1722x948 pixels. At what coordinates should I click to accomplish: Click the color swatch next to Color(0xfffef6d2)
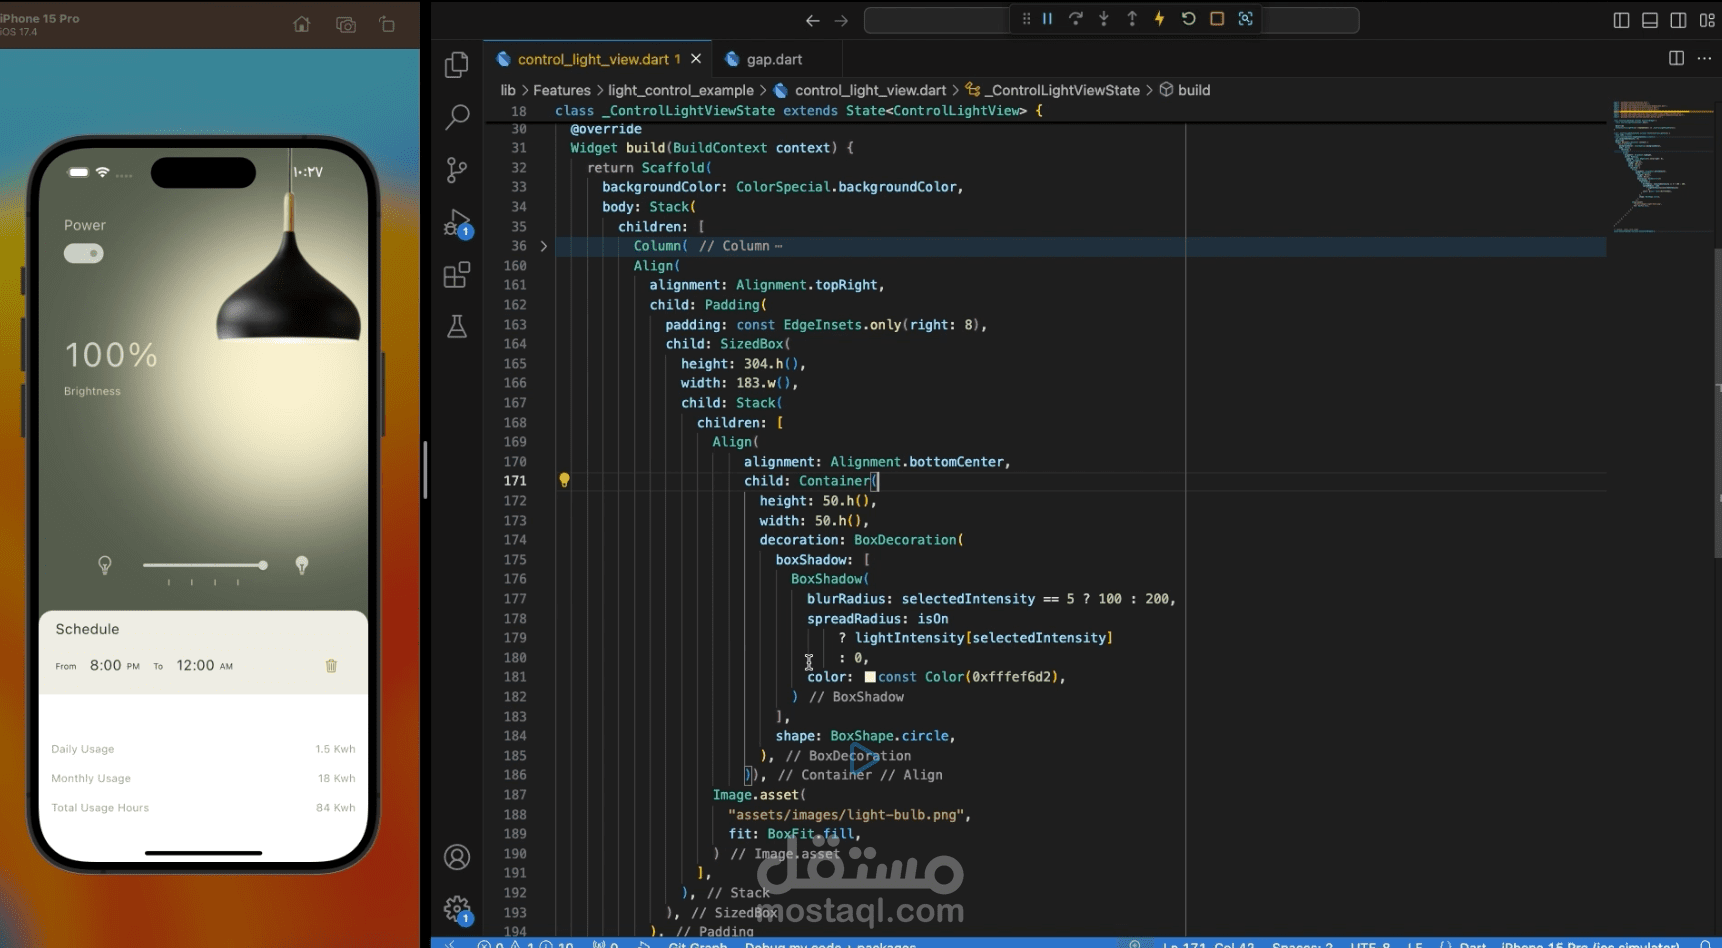click(x=870, y=677)
